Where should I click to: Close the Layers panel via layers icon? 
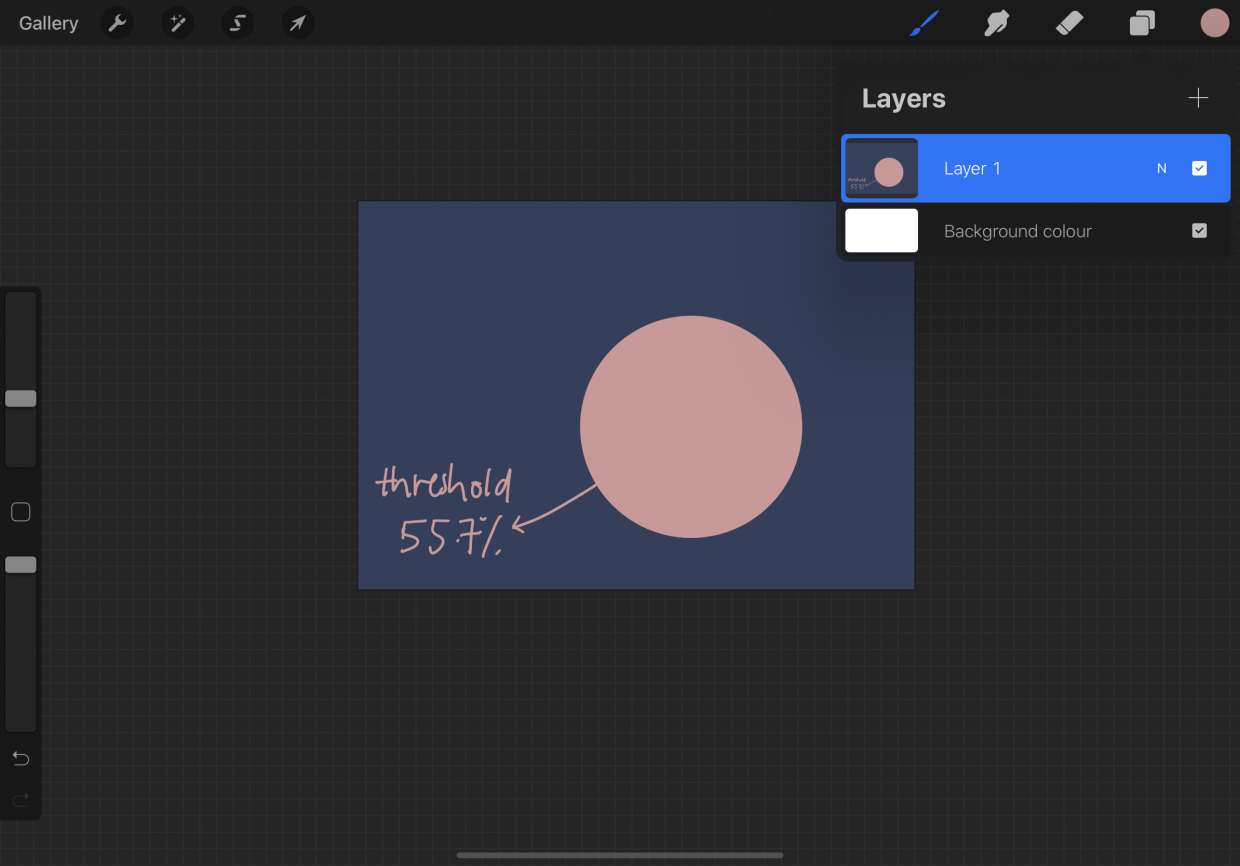tap(1142, 23)
